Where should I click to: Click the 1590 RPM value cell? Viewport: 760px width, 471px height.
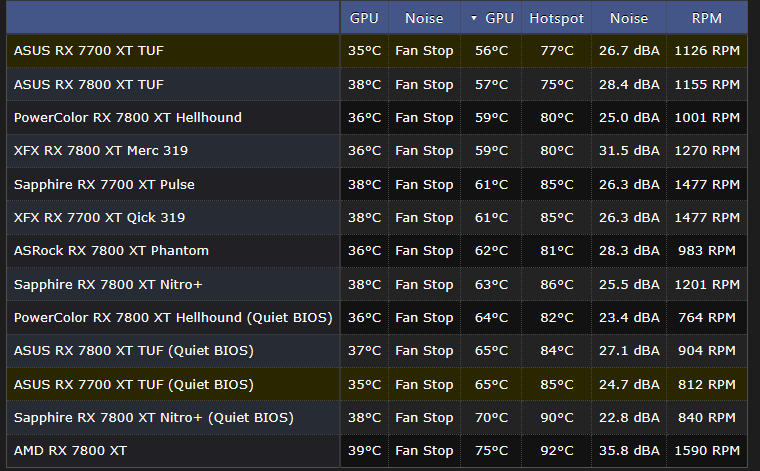(x=707, y=451)
